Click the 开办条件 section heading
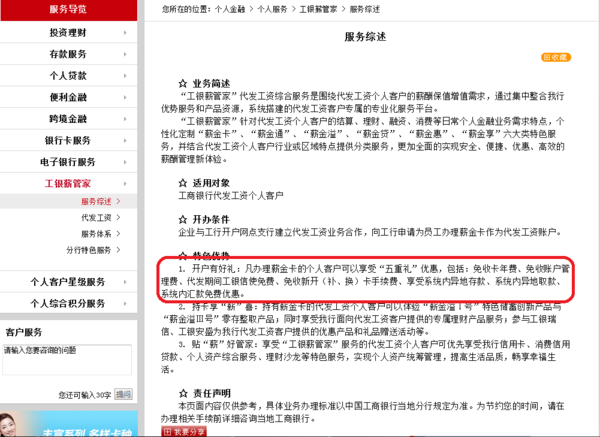This screenshot has height=437, width=600. coord(211,220)
